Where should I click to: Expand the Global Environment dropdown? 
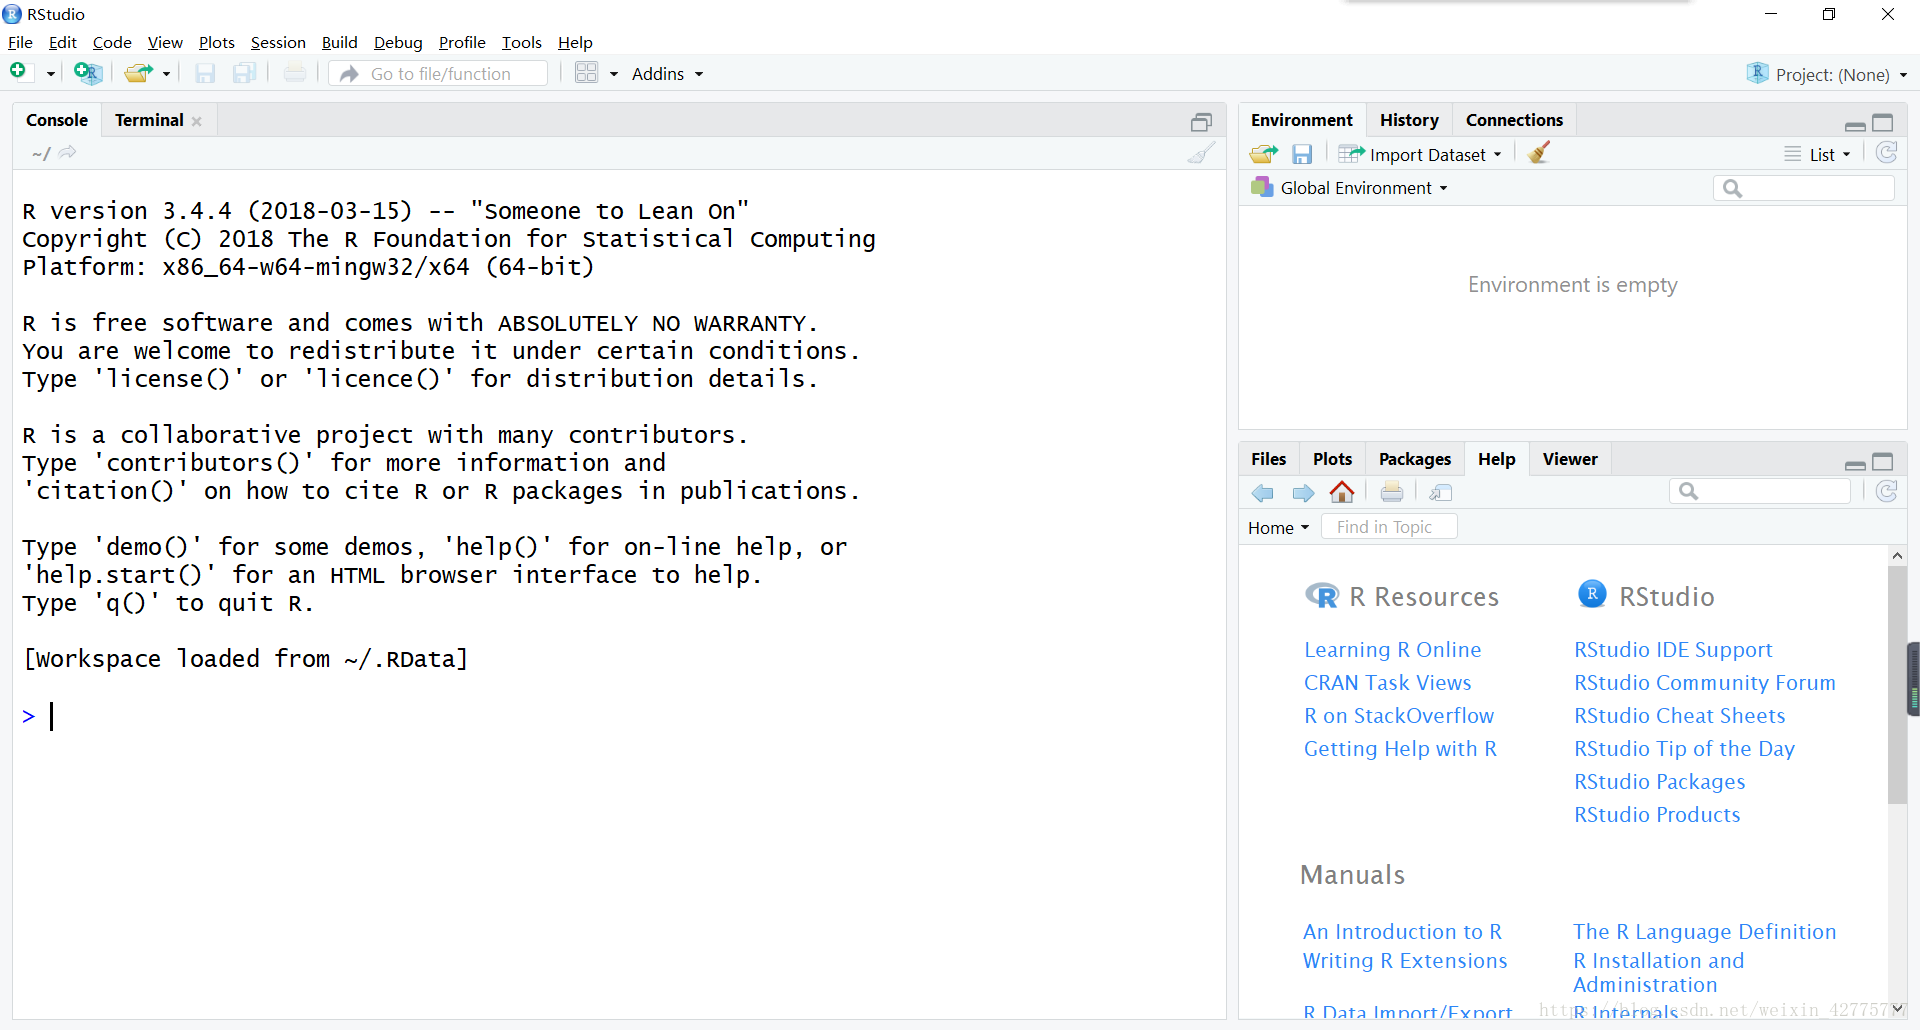(x=1350, y=188)
